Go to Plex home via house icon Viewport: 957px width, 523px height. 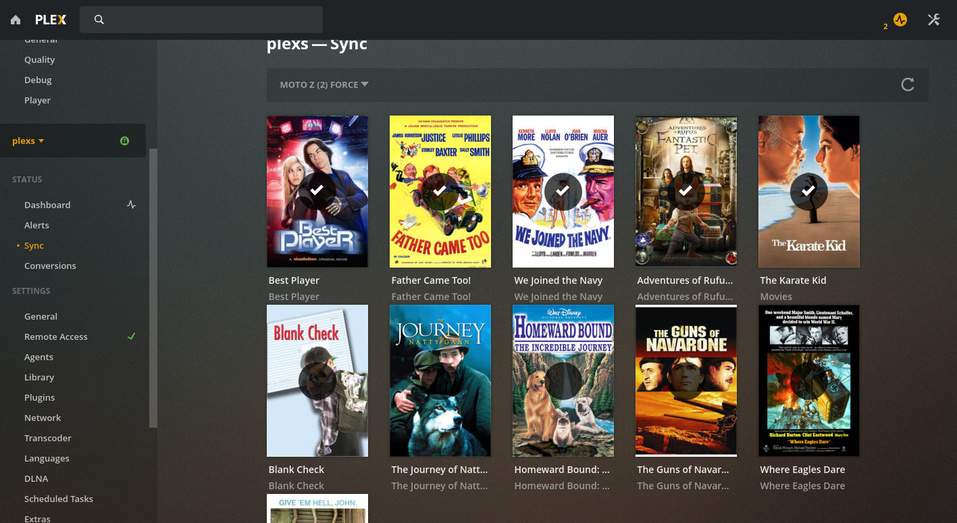pos(16,20)
